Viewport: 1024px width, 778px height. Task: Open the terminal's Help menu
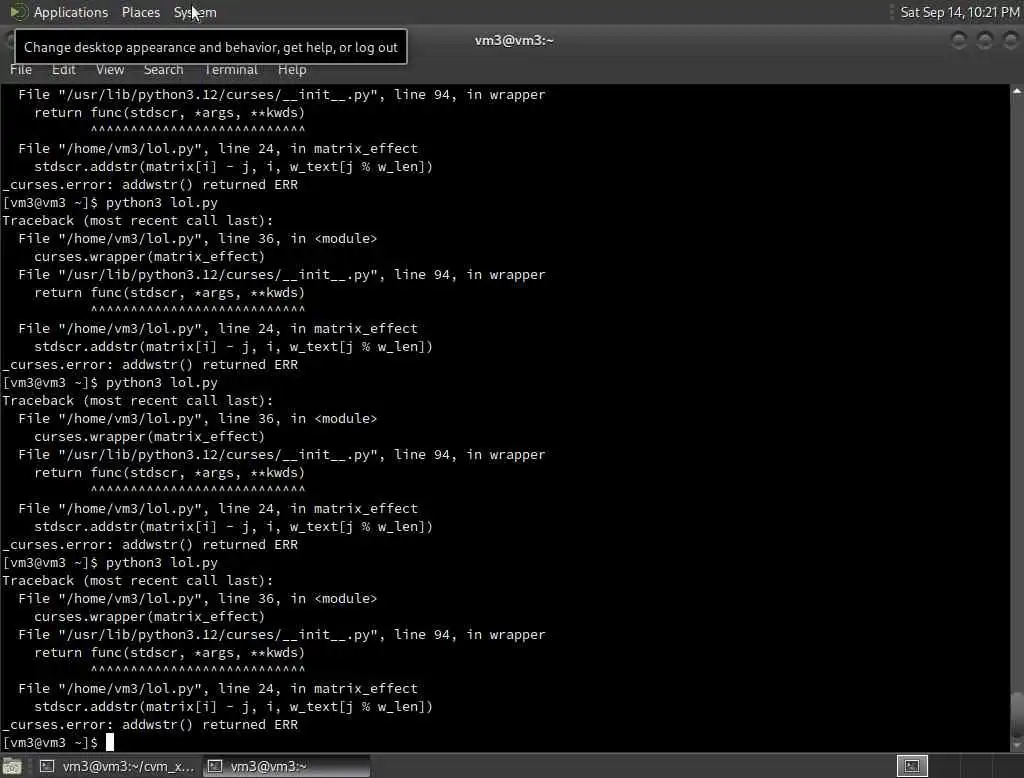coord(292,70)
